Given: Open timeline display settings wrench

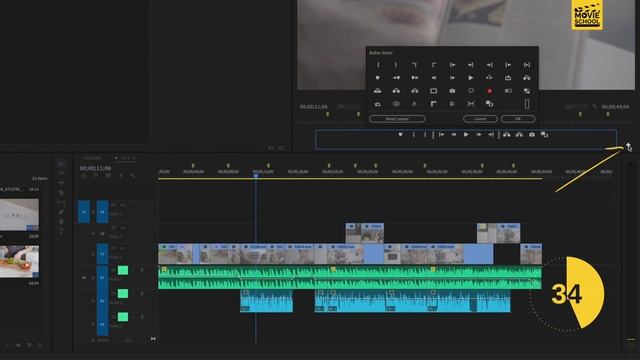Looking at the screenshot, I should 133,176.
